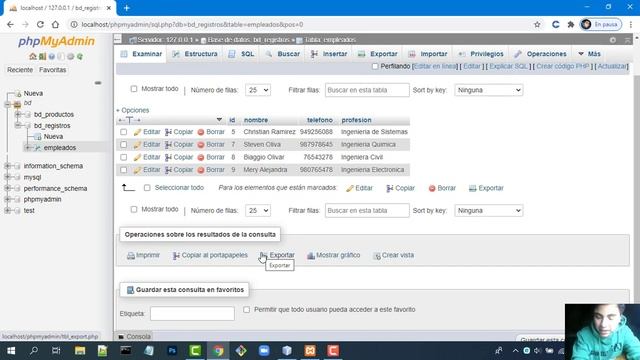Click the page settings gear icon top right
The height and width of the screenshot is (360, 640).
613,40
